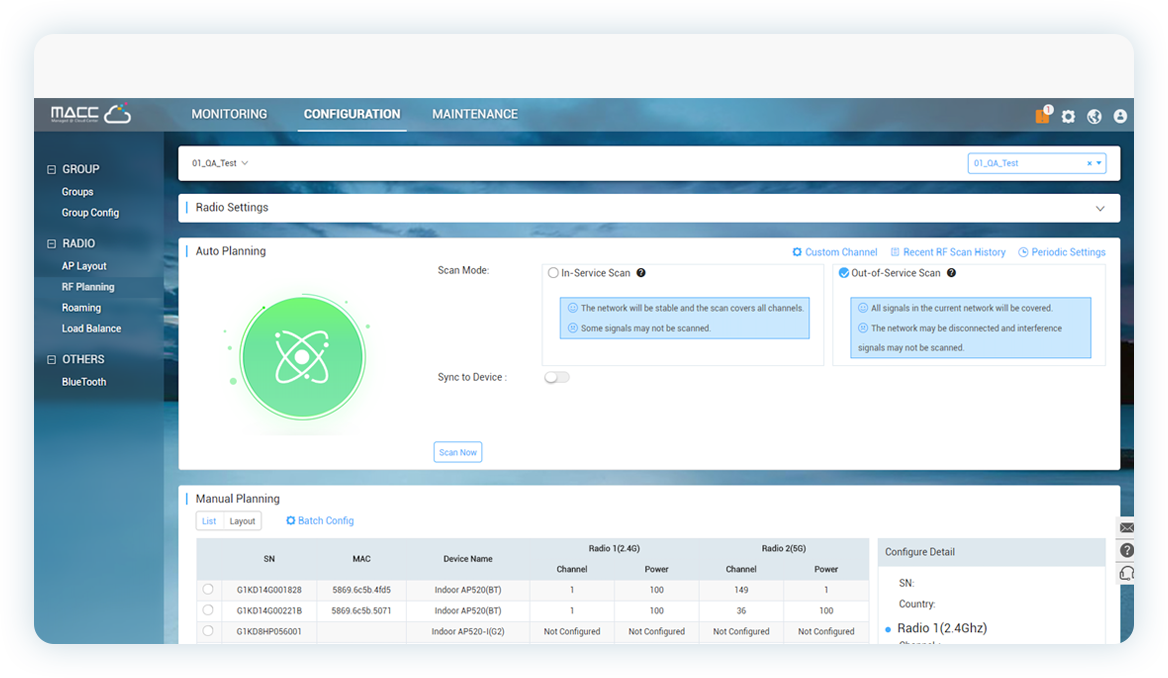Open the headset support side icon
Viewport: 1168px width, 678px height.
point(1127,573)
